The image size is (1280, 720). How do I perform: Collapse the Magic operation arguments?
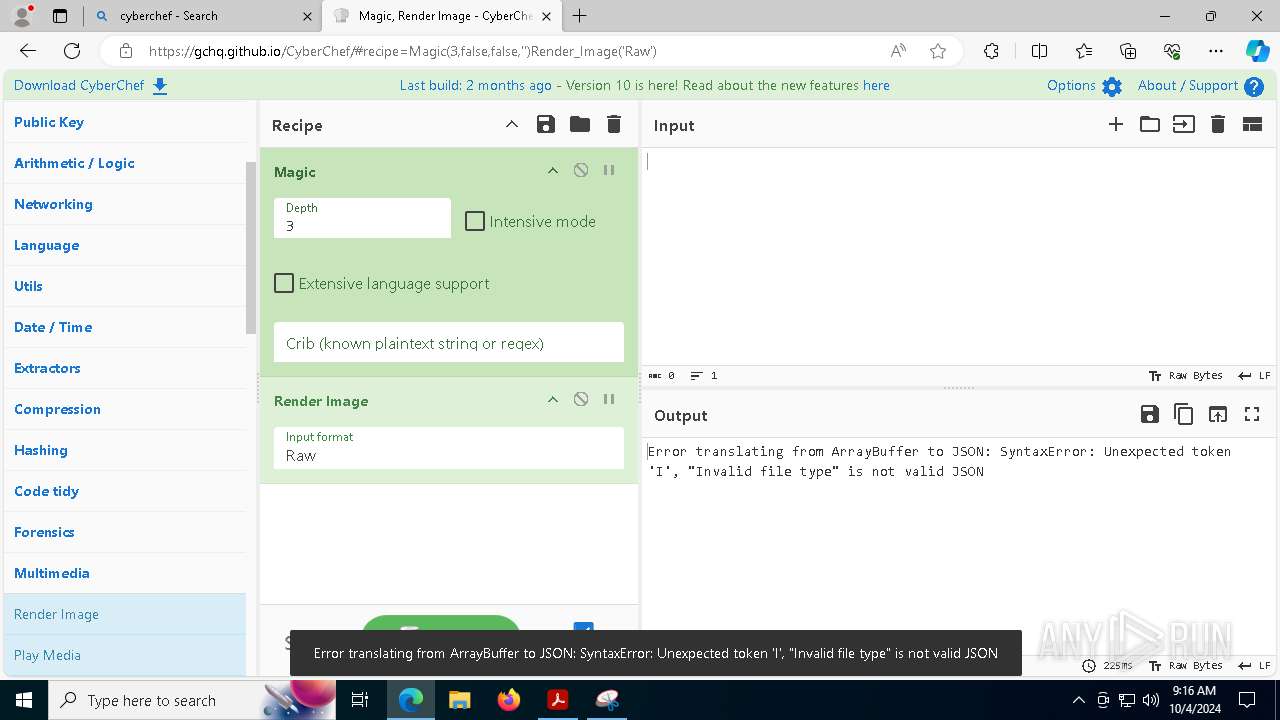point(553,171)
